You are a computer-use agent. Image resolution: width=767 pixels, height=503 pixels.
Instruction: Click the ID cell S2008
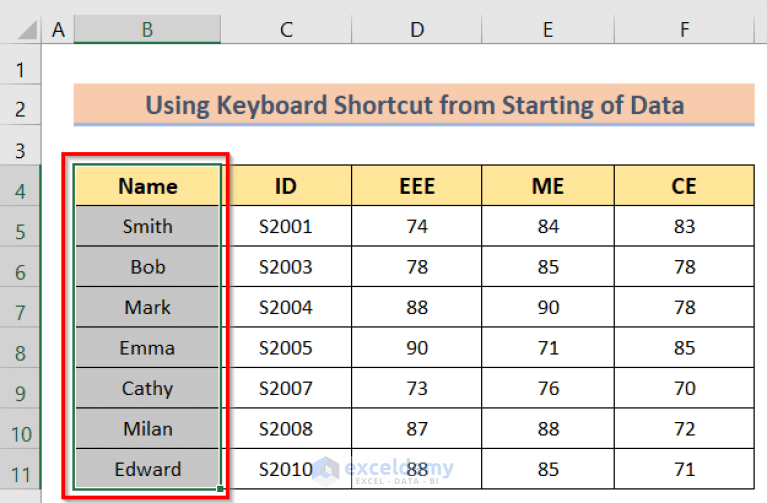pos(286,429)
